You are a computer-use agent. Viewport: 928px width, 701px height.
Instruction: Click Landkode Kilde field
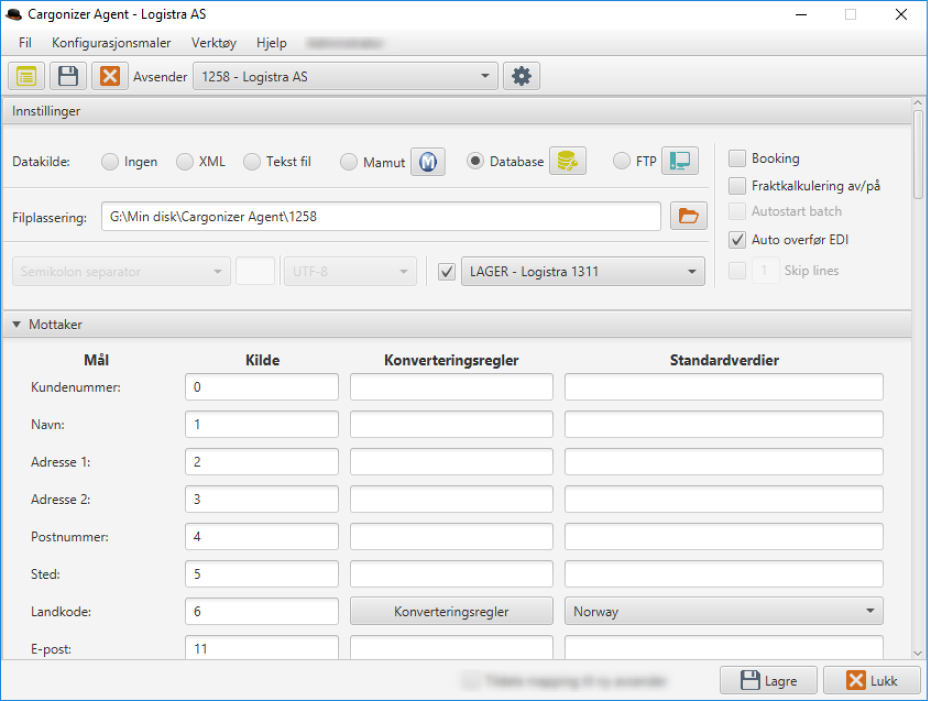click(x=262, y=611)
